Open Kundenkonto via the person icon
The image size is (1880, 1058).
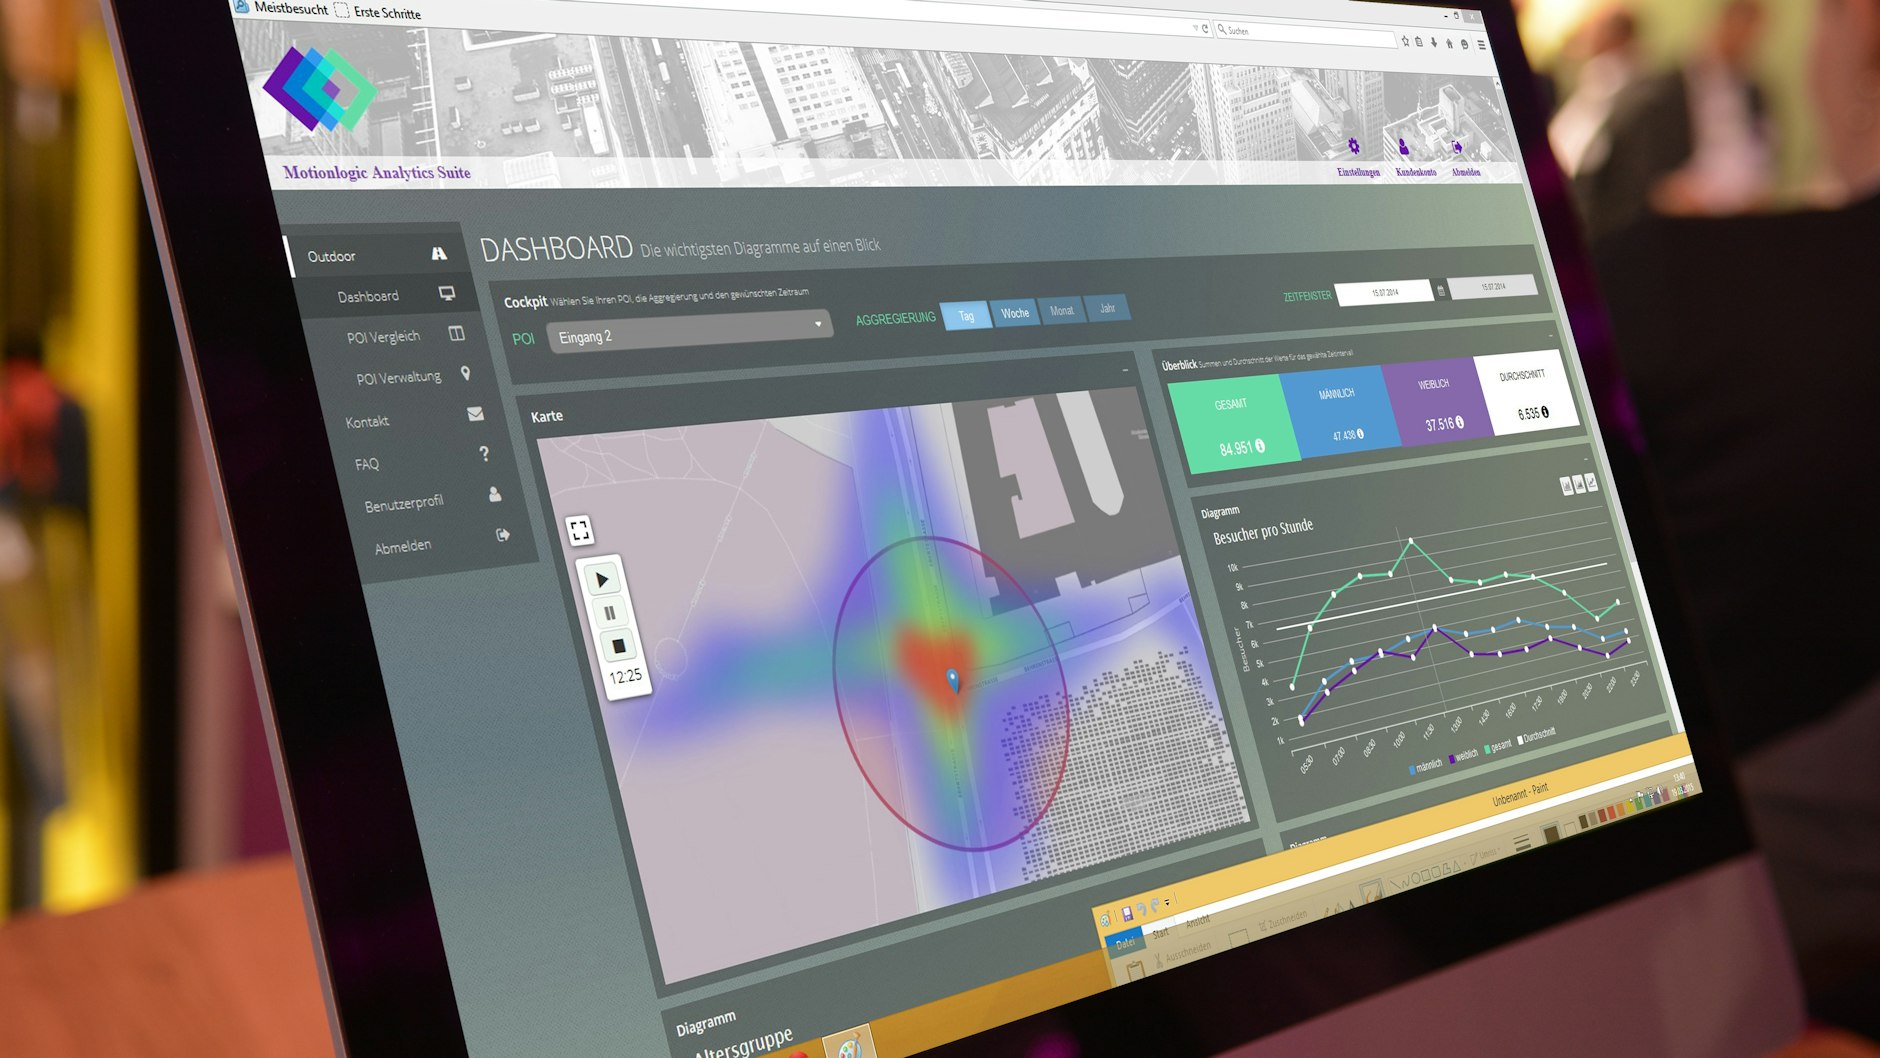[1404, 147]
